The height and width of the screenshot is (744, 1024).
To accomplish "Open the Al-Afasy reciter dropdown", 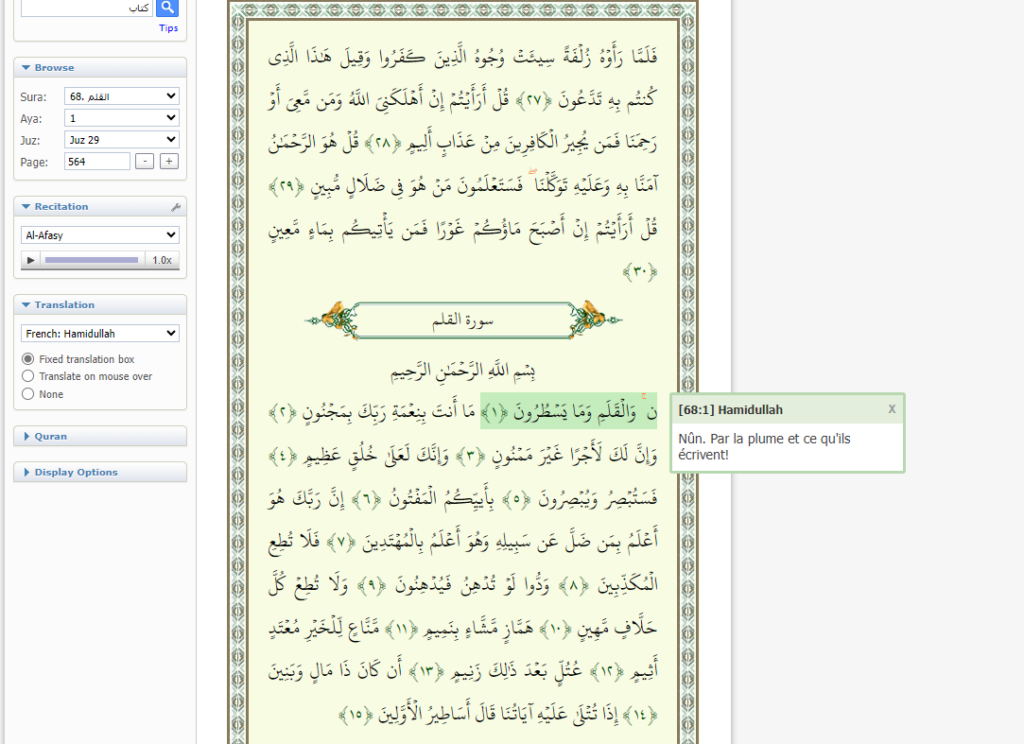I will click(100, 235).
